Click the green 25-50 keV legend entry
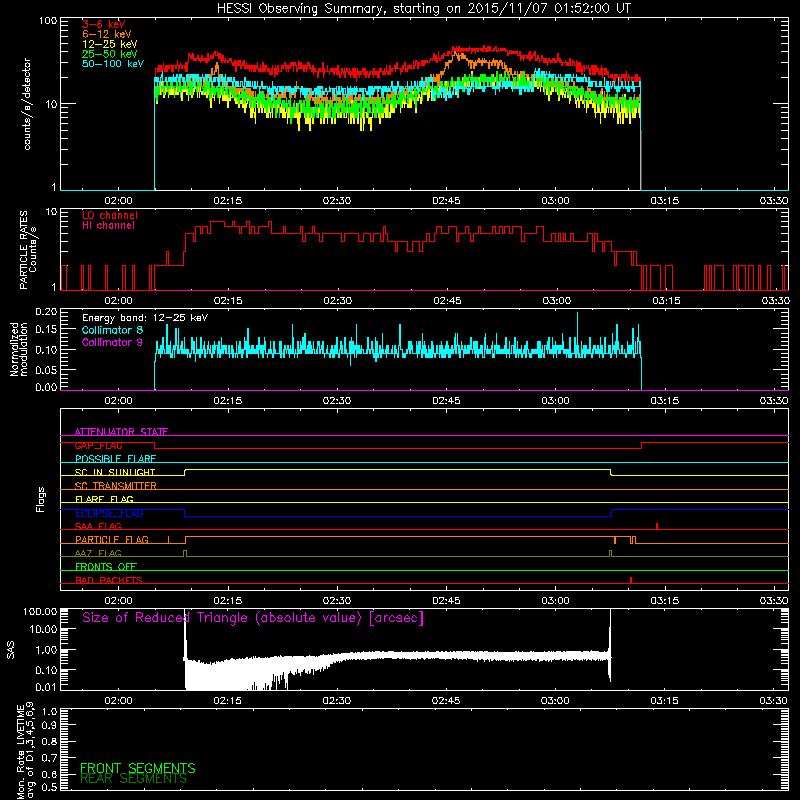Screen dimensions: 800x800 (x=110, y=54)
